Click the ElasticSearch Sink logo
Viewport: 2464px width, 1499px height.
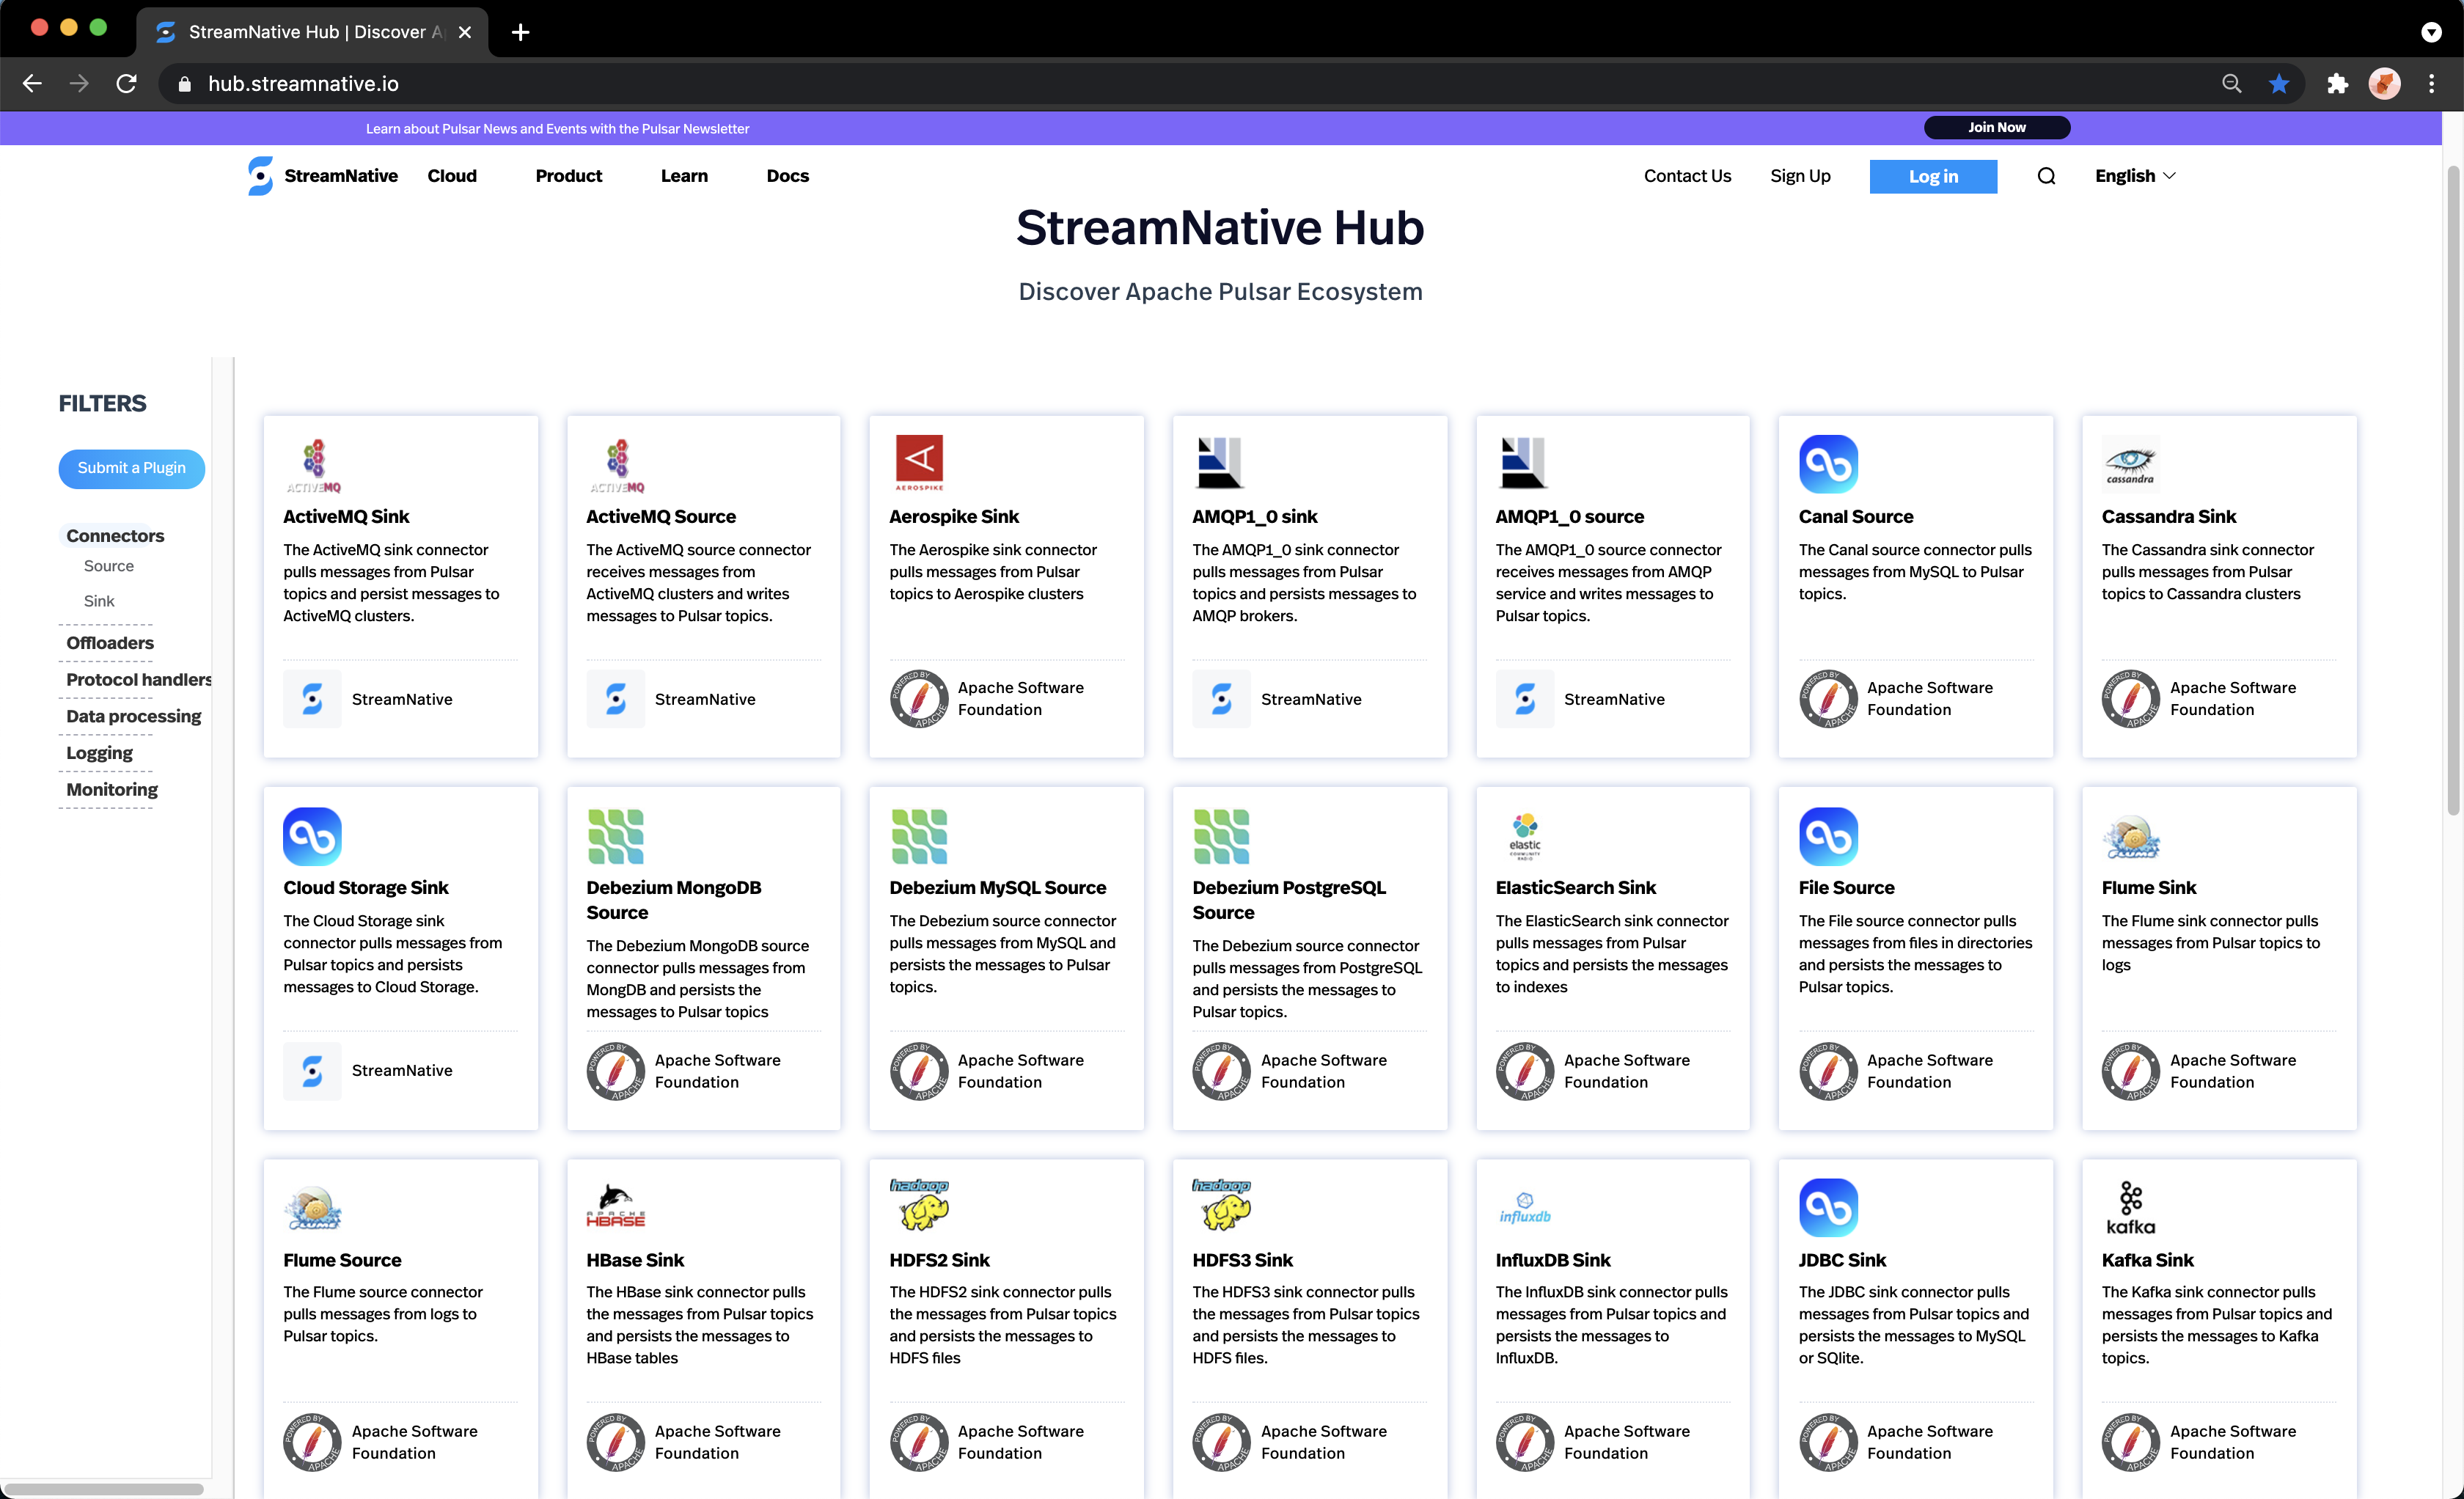1524,835
